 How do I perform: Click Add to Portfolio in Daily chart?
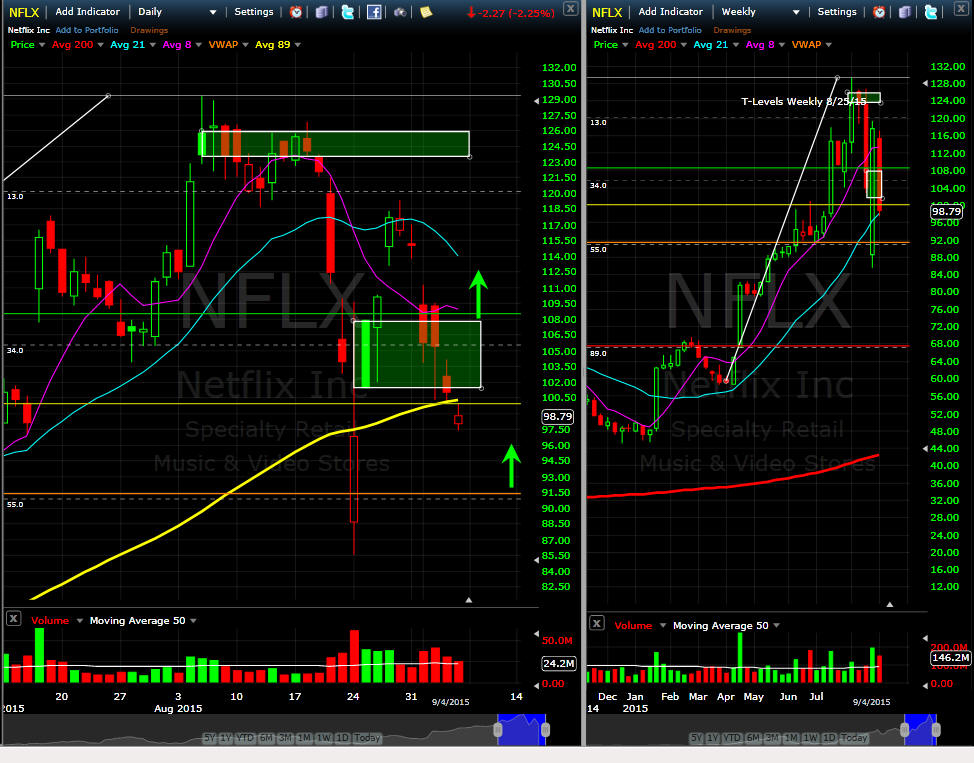click(87, 30)
